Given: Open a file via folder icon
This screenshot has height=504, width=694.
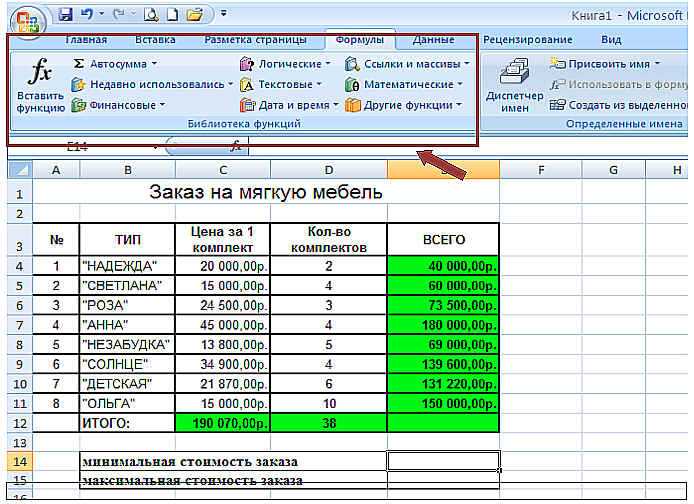Looking at the screenshot, I should tap(194, 15).
